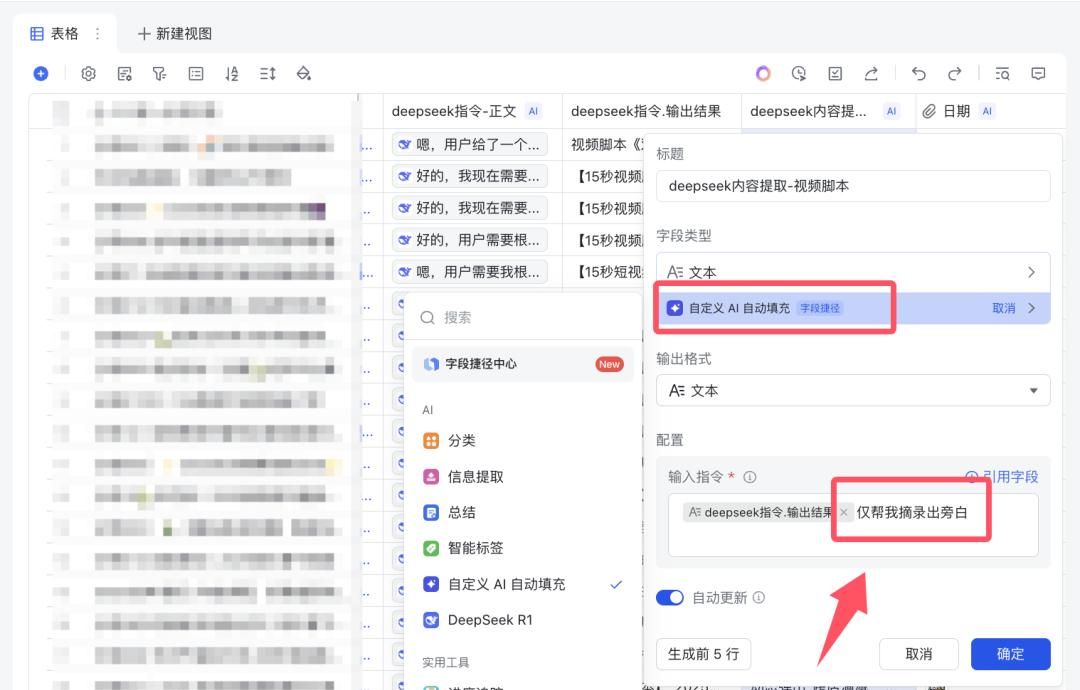The height and width of the screenshot is (690, 1080).
Task: Click 新建视图 to add a view
Action: click(x=175, y=34)
